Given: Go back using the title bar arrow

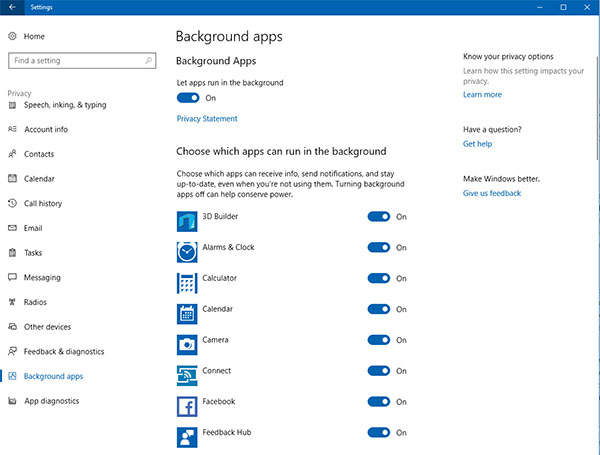Looking at the screenshot, I should pos(10,7).
